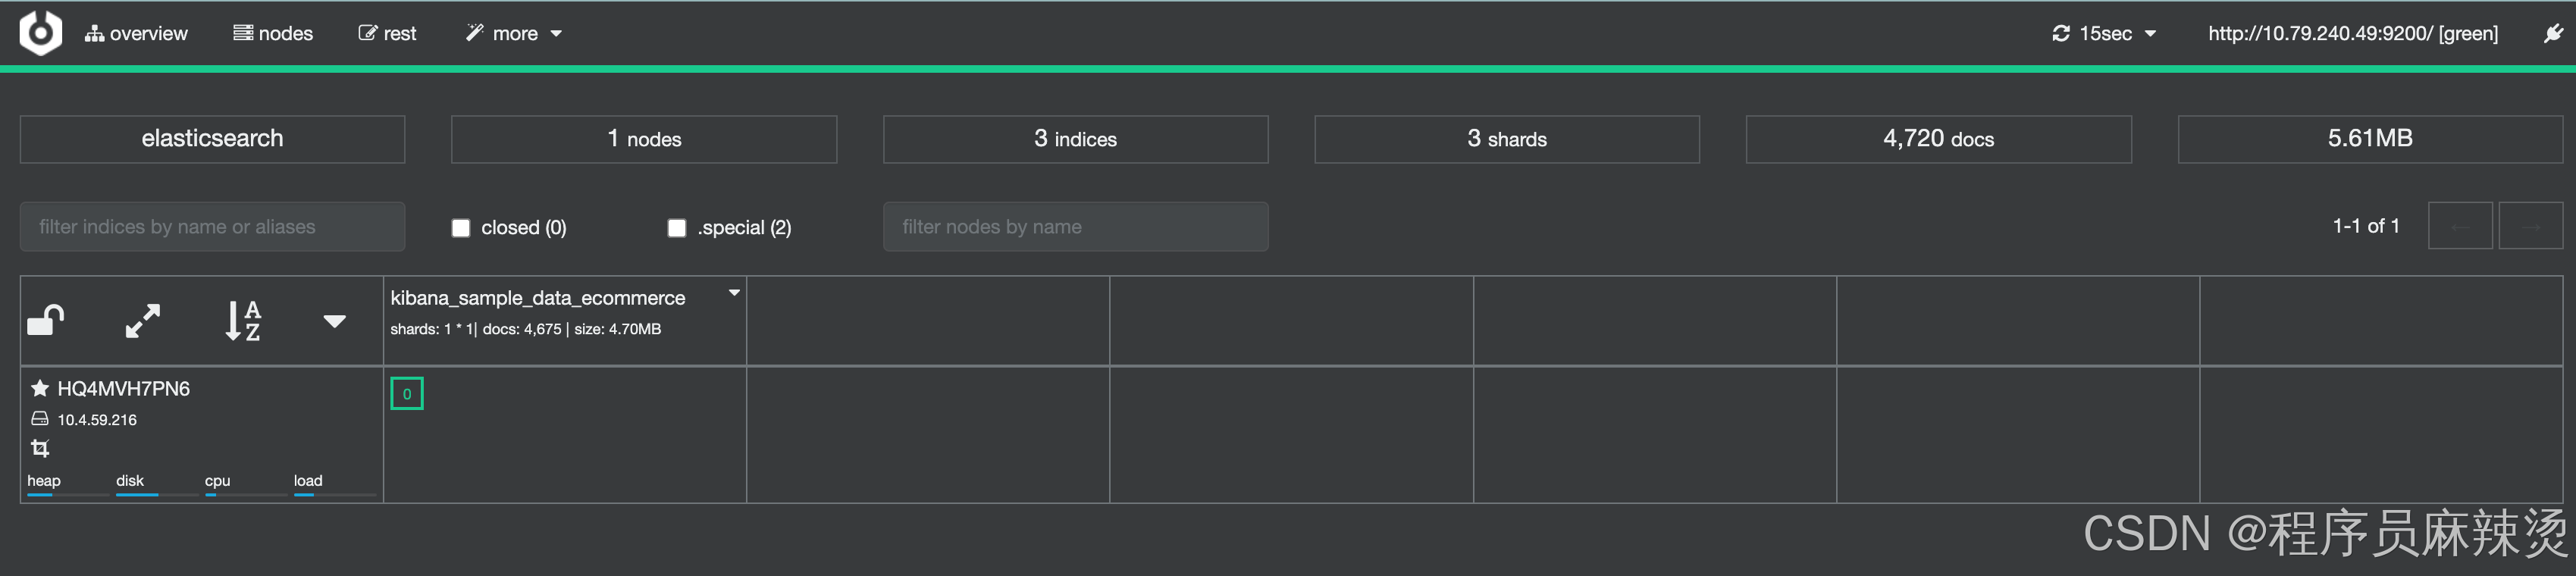Image resolution: width=2576 pixels, height=576 pixels.
Task: Click the cluster host URL link
Action: click(2352, 33)
